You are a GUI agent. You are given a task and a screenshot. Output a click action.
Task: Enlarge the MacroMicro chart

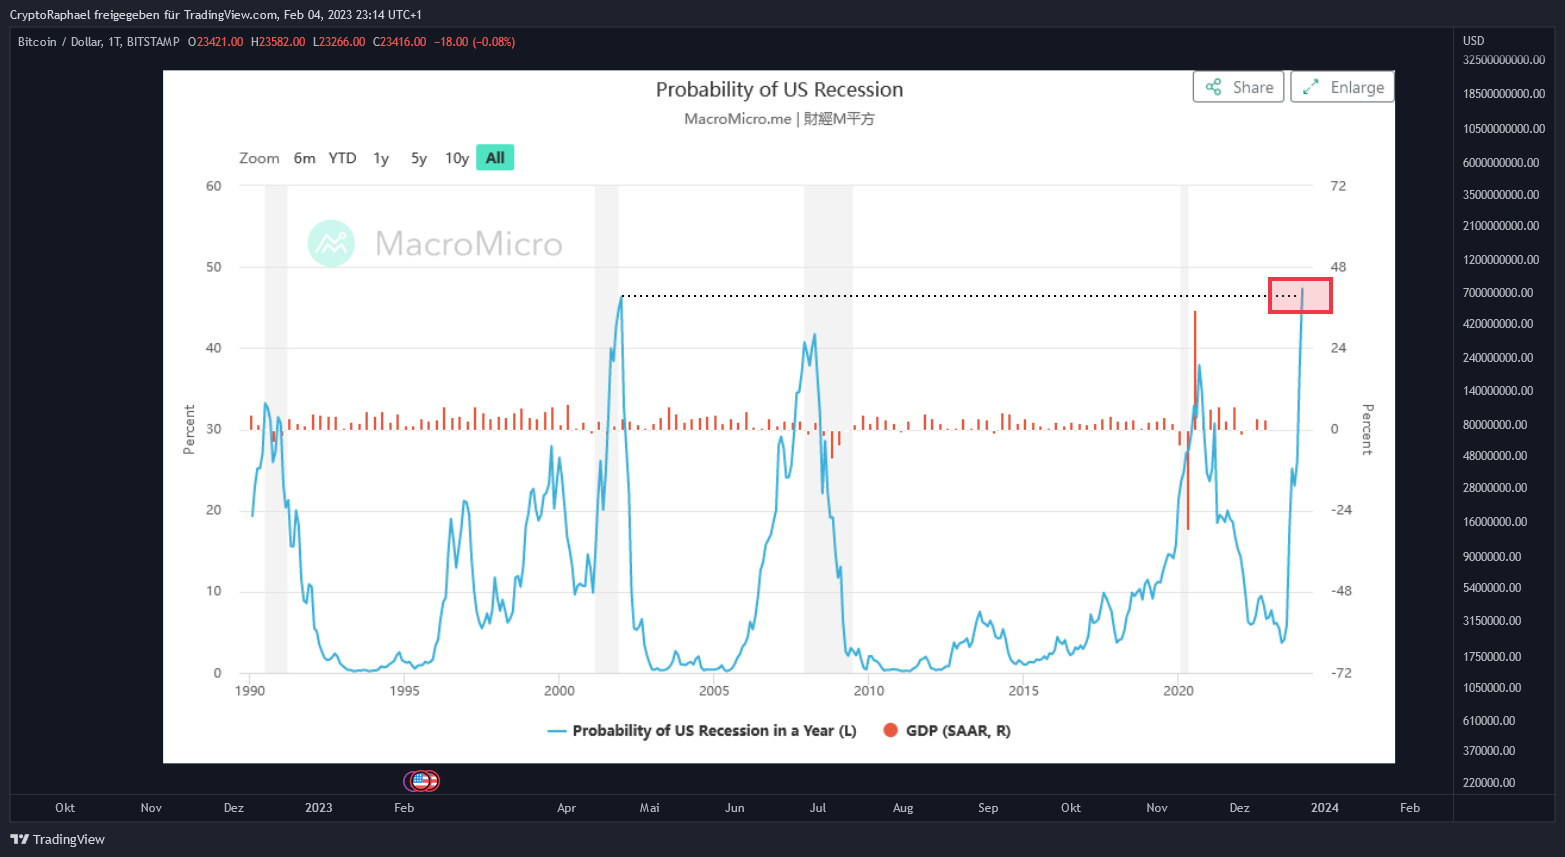(1342, 87)
